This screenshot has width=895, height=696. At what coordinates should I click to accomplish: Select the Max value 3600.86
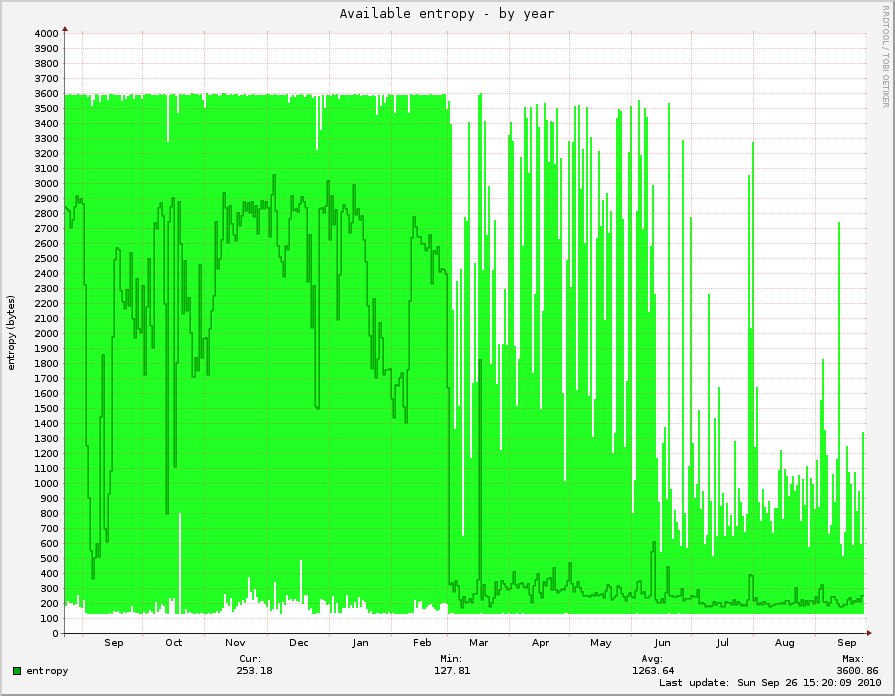tap(858, 671)
